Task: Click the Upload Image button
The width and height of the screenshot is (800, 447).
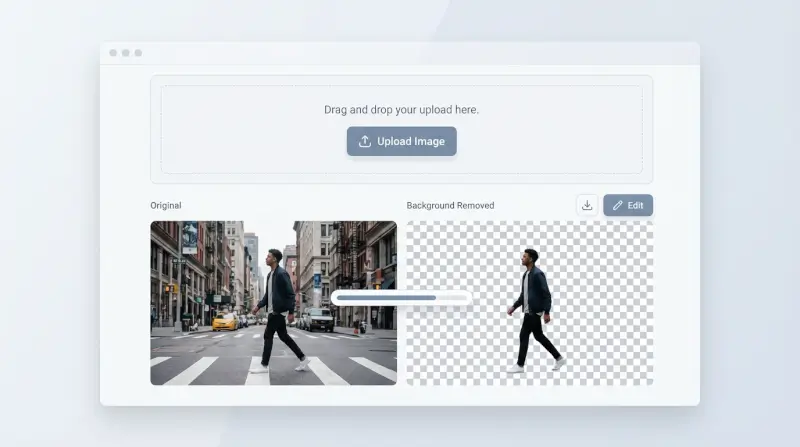Action: [402, 141]
